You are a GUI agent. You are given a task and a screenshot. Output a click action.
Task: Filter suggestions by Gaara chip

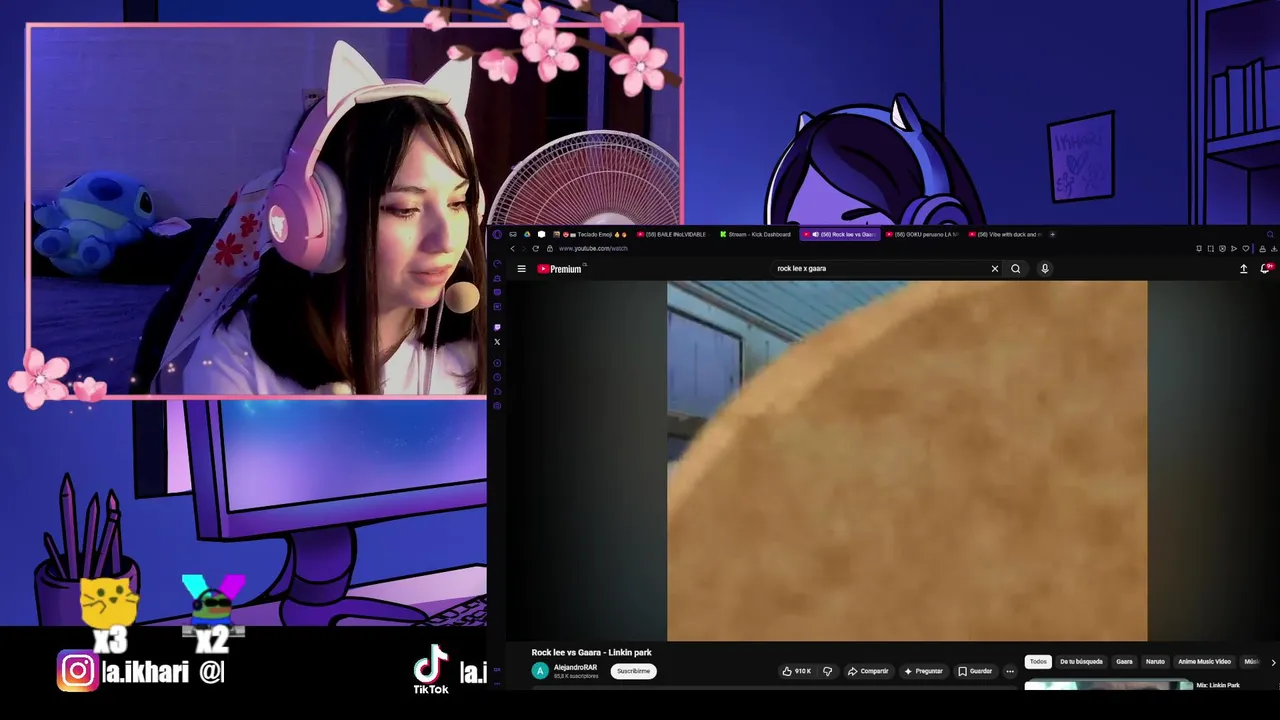coord(1124,661)
